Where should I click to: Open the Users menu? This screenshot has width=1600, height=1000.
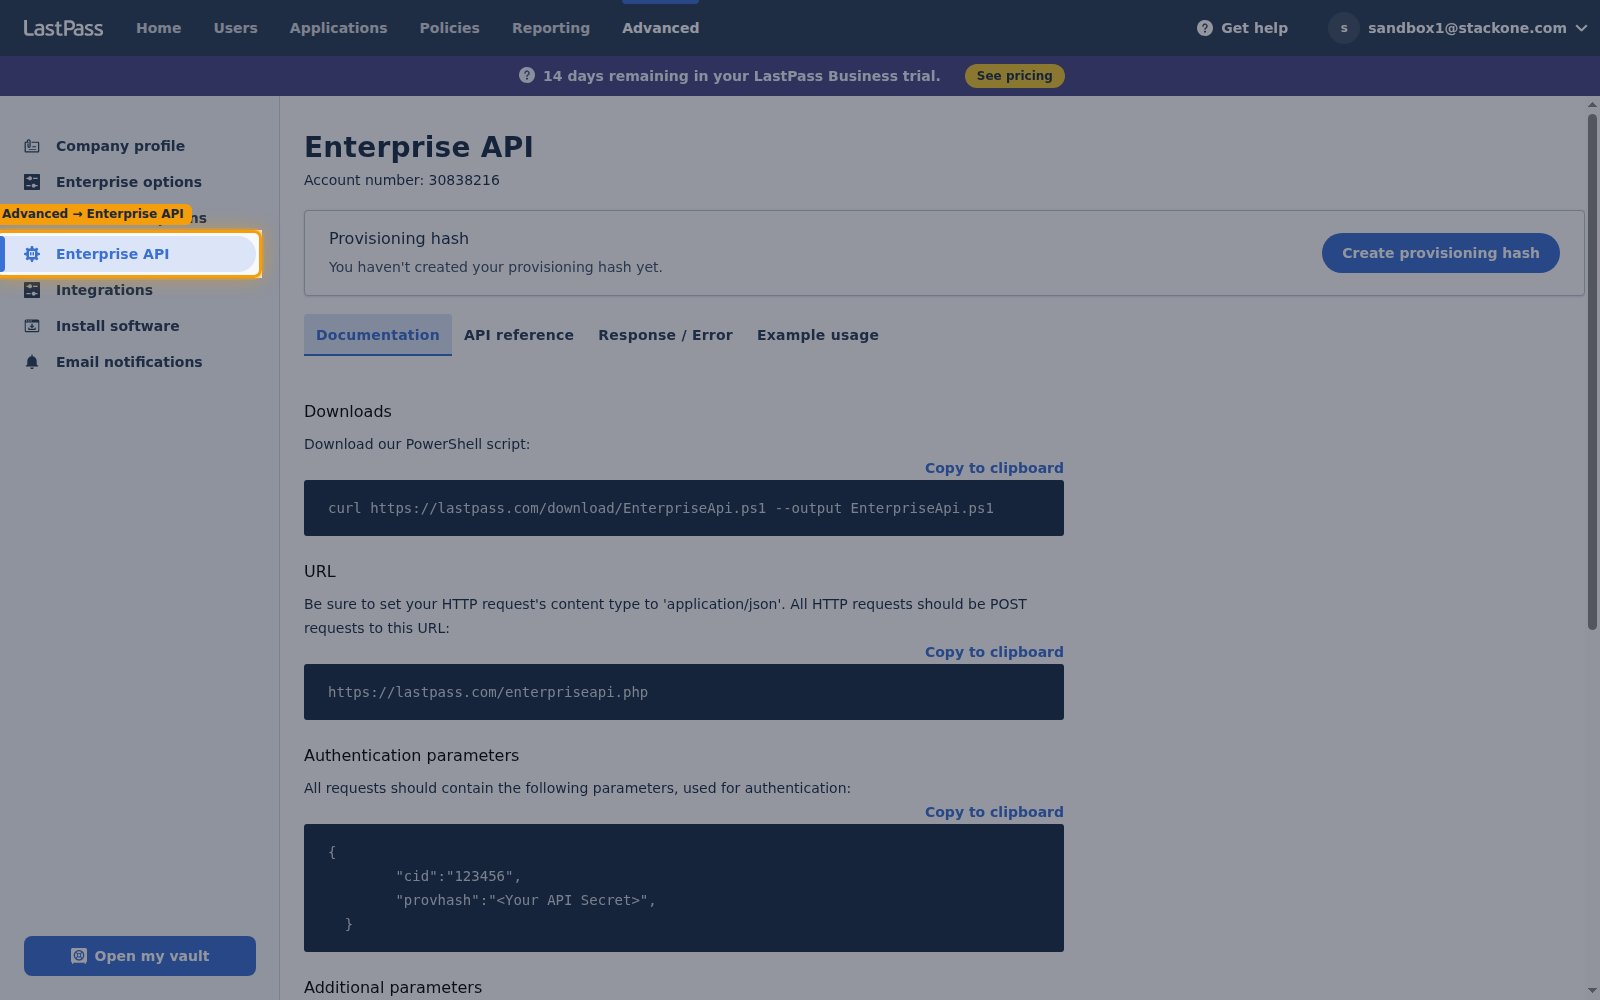click(236, 28)
